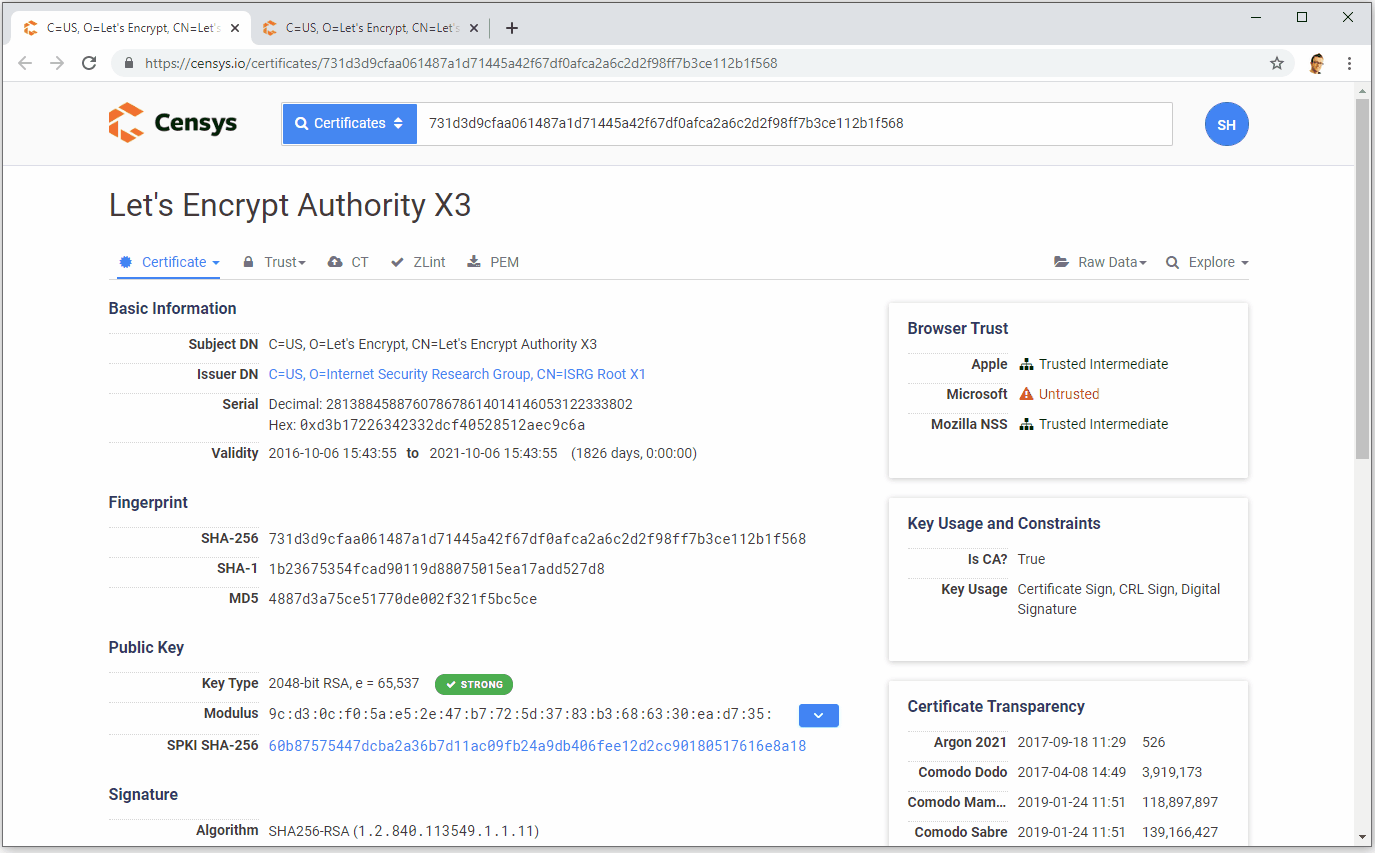Viewport: 1375px width, 853px height.
Task: Open the Certificates search type dropdown
Action: click(x=349, y=124)
